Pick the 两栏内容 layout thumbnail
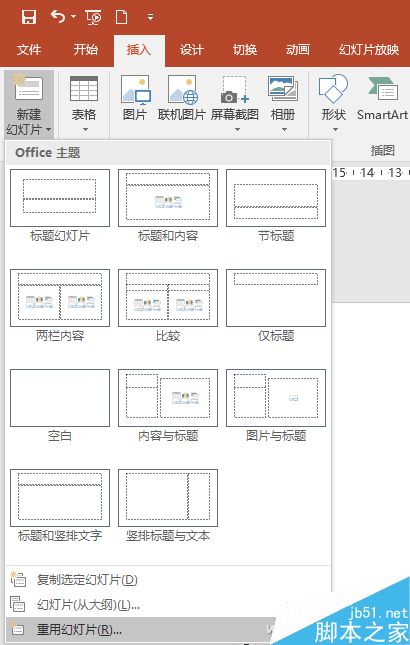Screen dimensions: 410x645 pyautogui.click(x=60, y=298)
